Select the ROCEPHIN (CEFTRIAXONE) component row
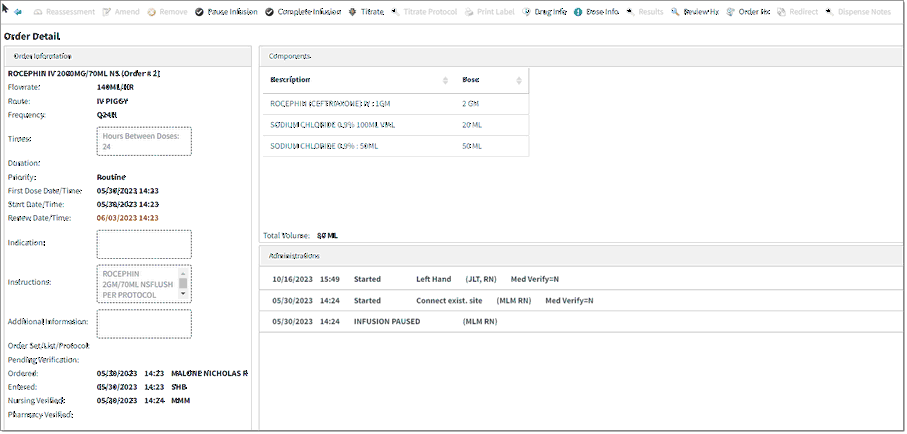The height and width of the screenshot is (434, 907). coord(396,104)
